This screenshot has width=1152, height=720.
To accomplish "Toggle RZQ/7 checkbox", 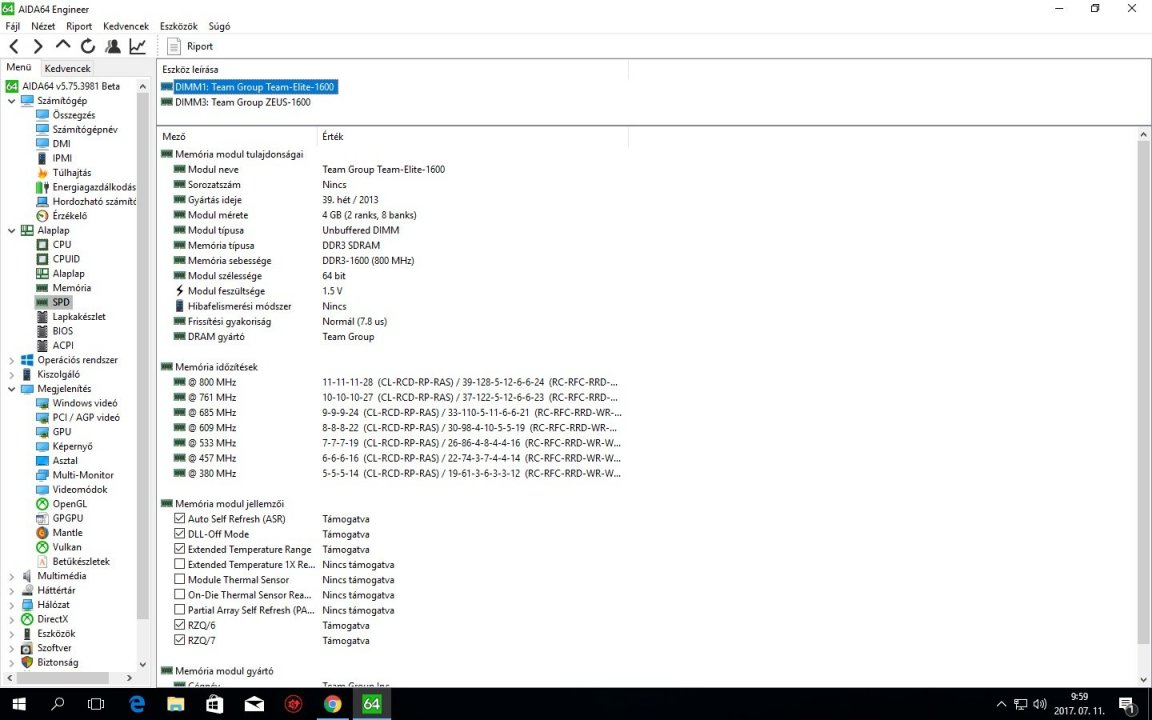I will (x=179, y=640).
